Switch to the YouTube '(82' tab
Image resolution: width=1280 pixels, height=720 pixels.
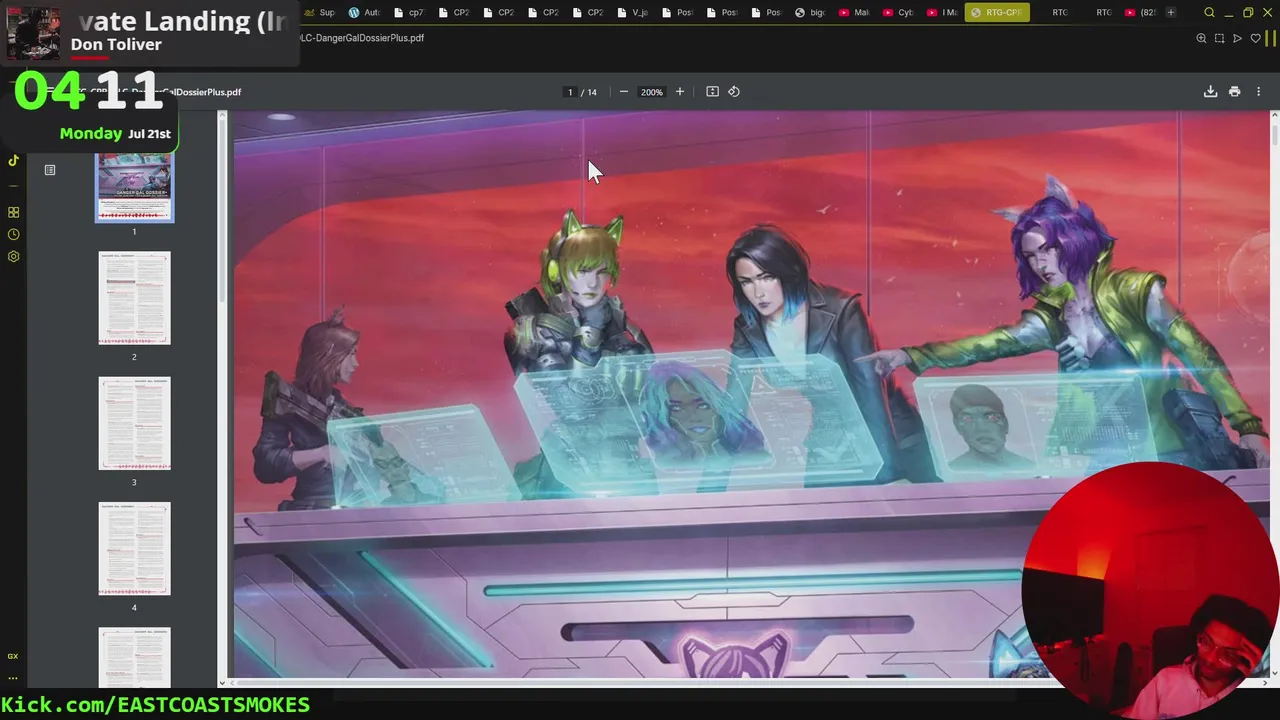point(1141,12)
